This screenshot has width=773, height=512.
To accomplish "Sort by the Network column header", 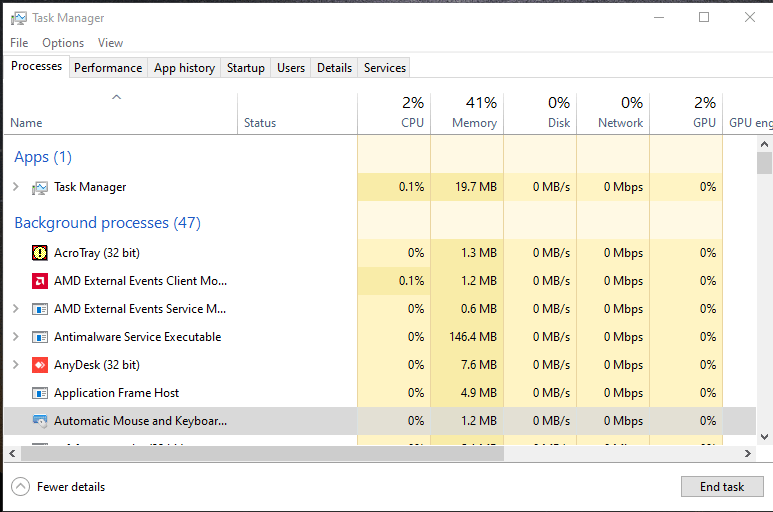I will click(613, 114).
